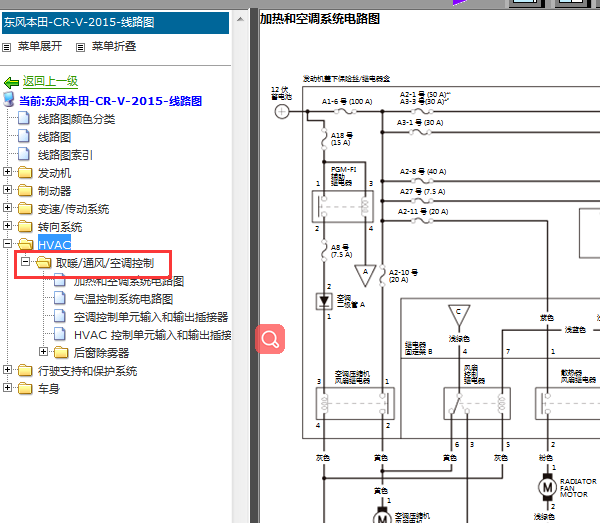Select the 变速/传动系统 tree item
Viewport: 600px width, 523px height.
(73, 209)
